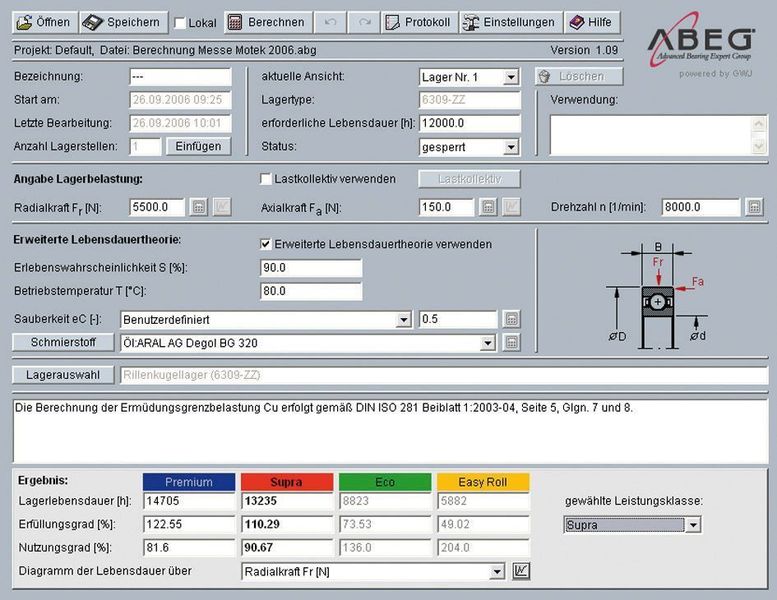Click the Bezeichnung input field
Screen dimensions: 777x600
(180, 77)
